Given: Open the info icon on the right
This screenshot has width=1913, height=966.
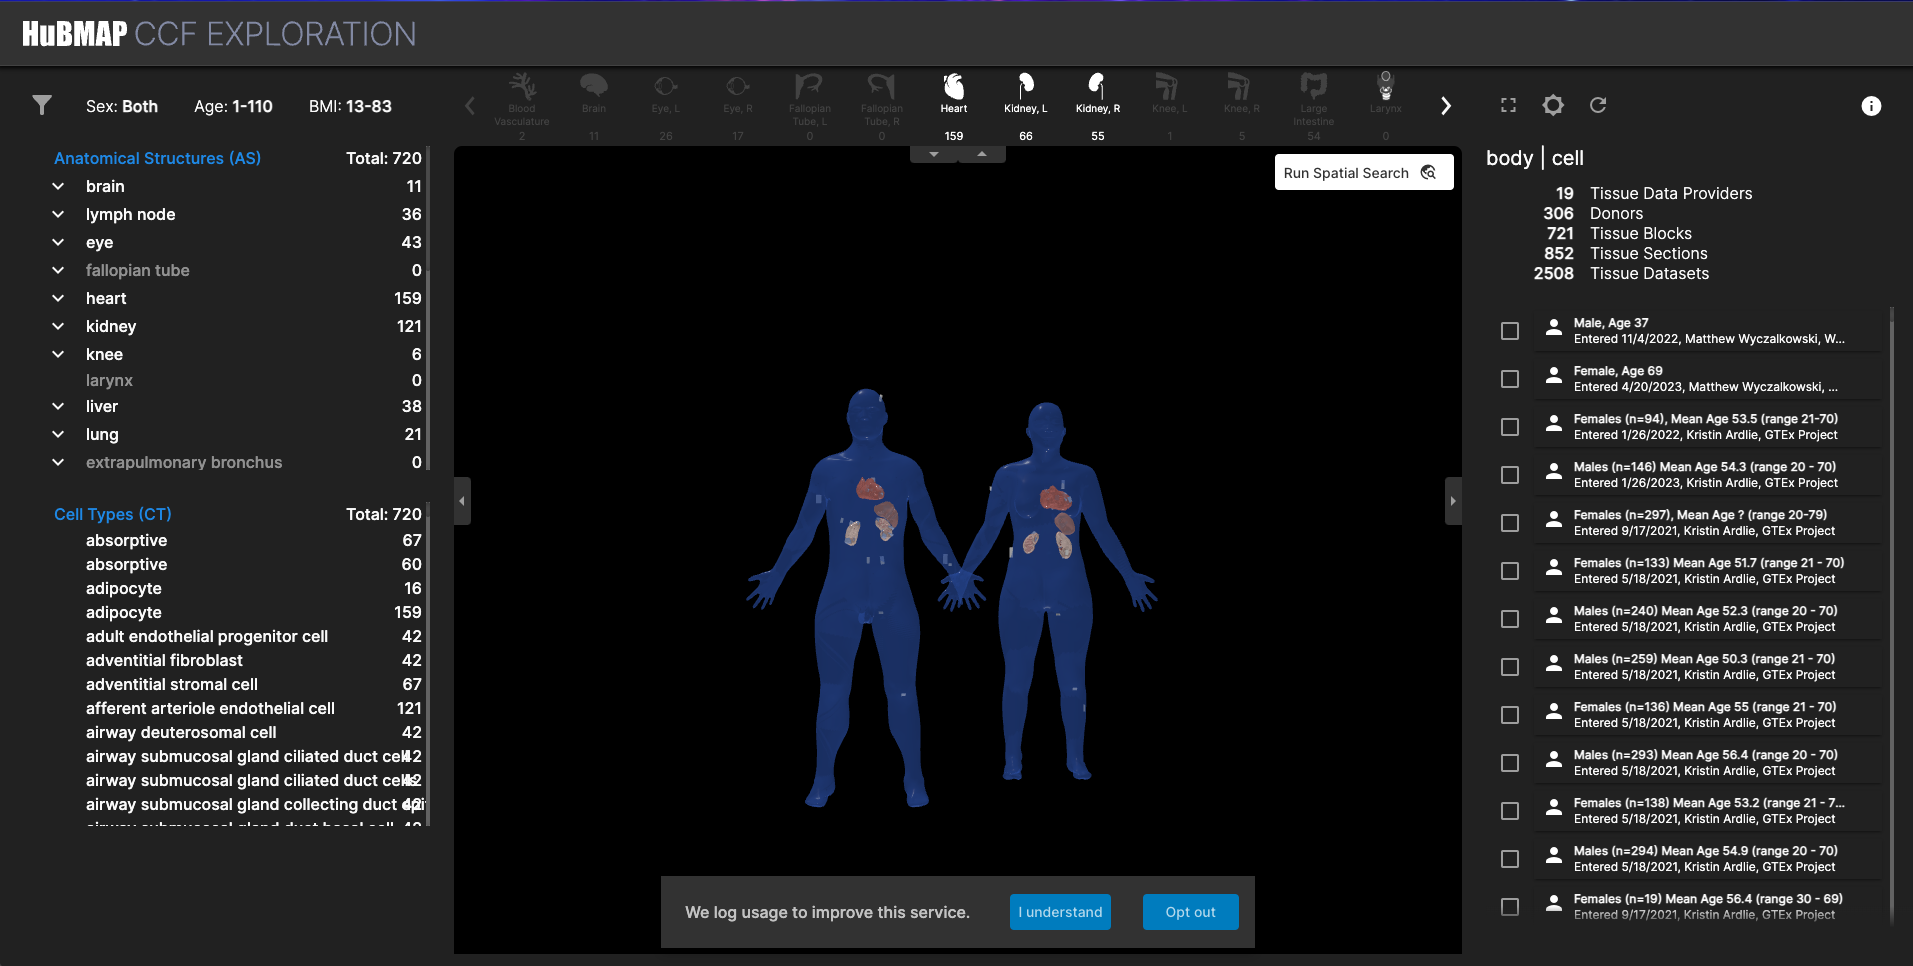Looking at the screenshot, I should [1871, 106].
